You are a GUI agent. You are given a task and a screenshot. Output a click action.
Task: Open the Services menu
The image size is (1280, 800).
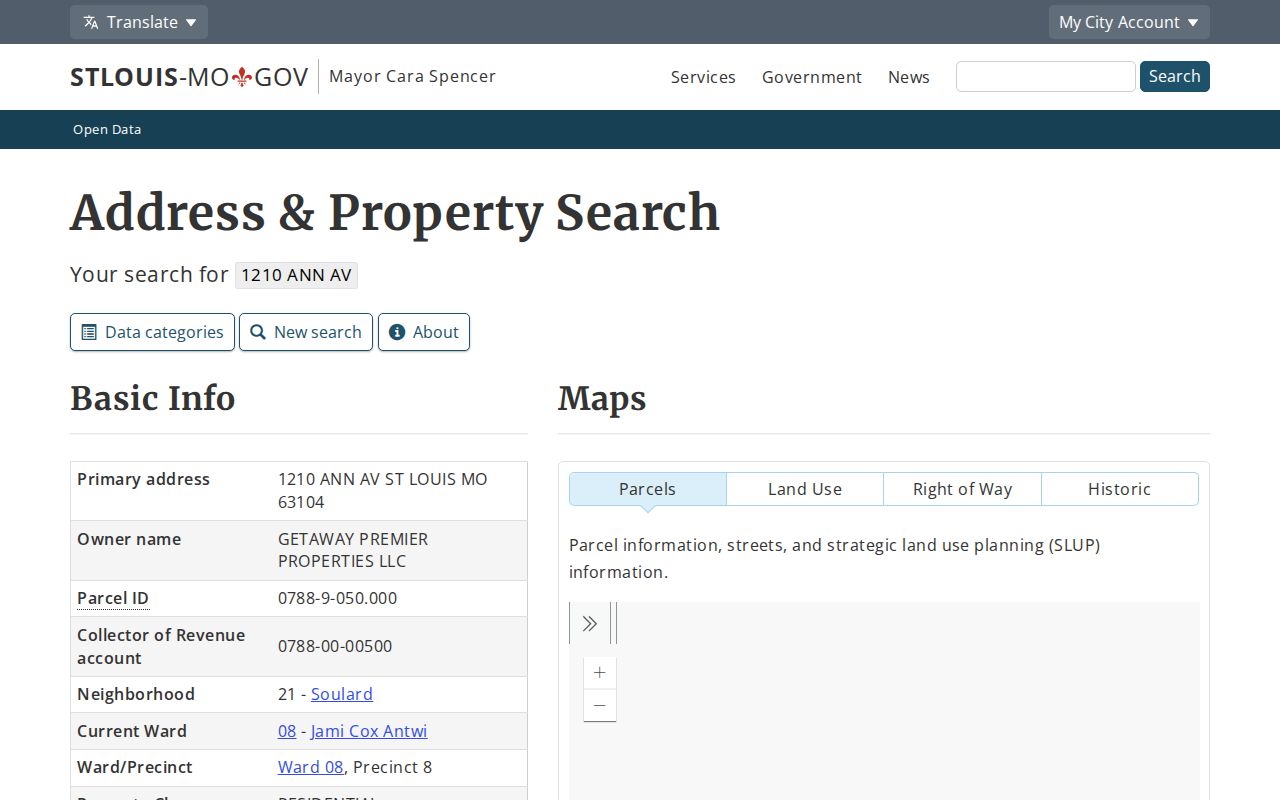[703, 77]
